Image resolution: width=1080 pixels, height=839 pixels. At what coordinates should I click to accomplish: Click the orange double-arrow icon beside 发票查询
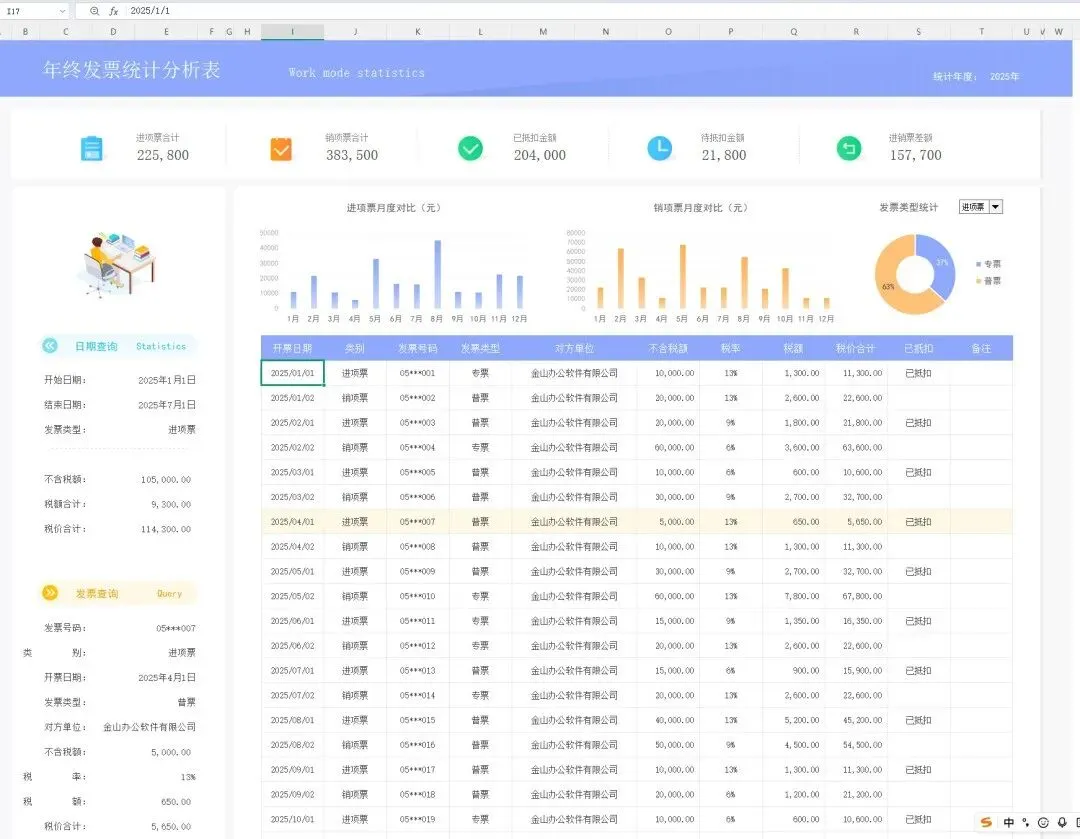click(x=50, y=593)
